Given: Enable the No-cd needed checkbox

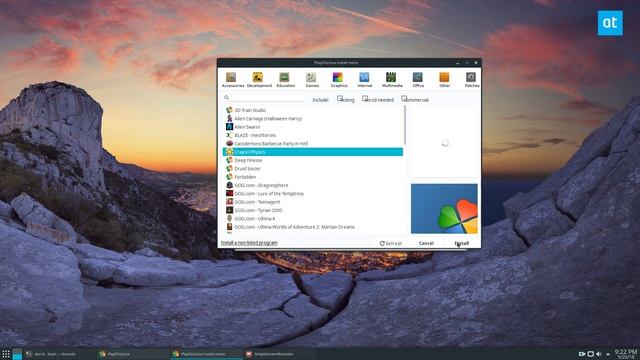Looking at the screenshot, I should click(365, 99).
